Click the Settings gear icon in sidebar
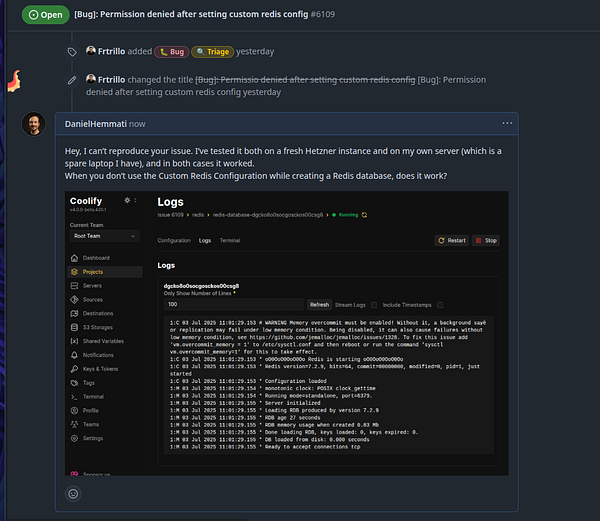600x521 pixels. pos(75,438)
